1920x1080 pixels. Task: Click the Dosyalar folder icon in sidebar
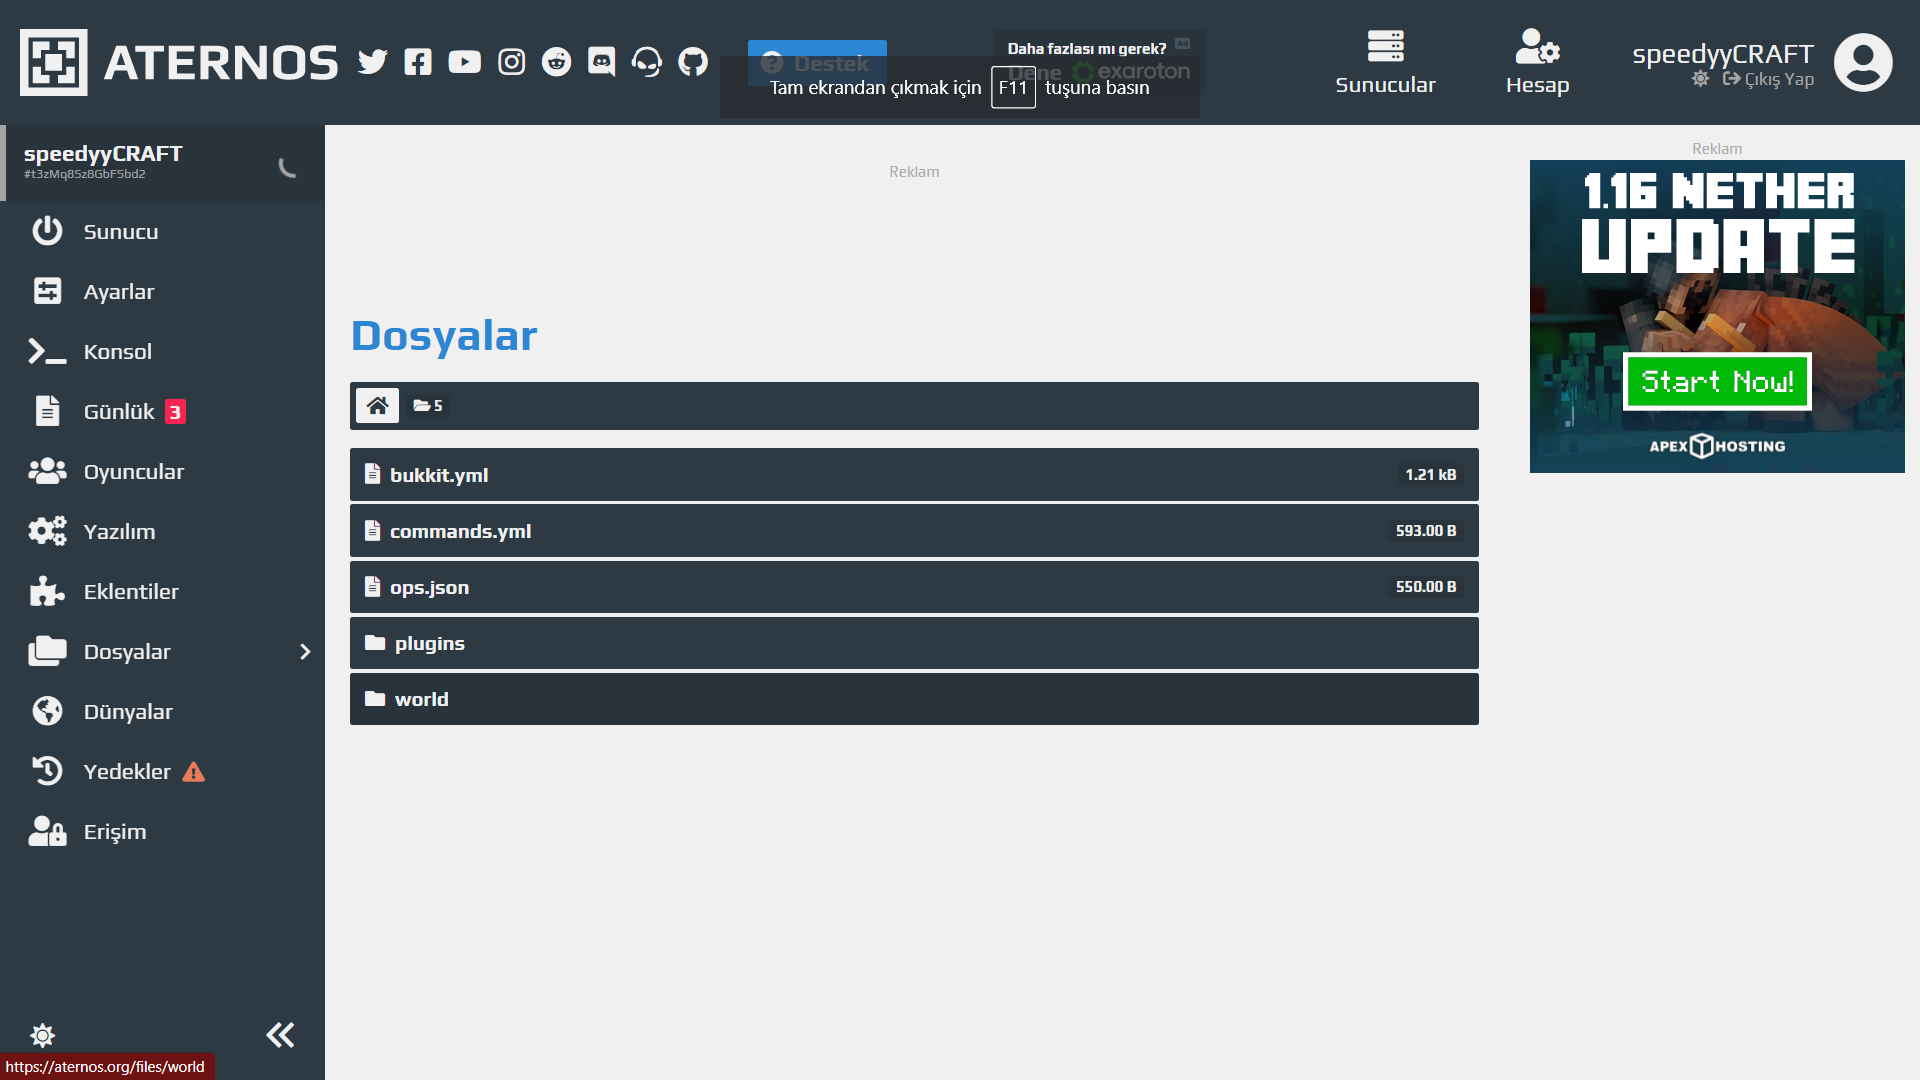click(47, 651)
